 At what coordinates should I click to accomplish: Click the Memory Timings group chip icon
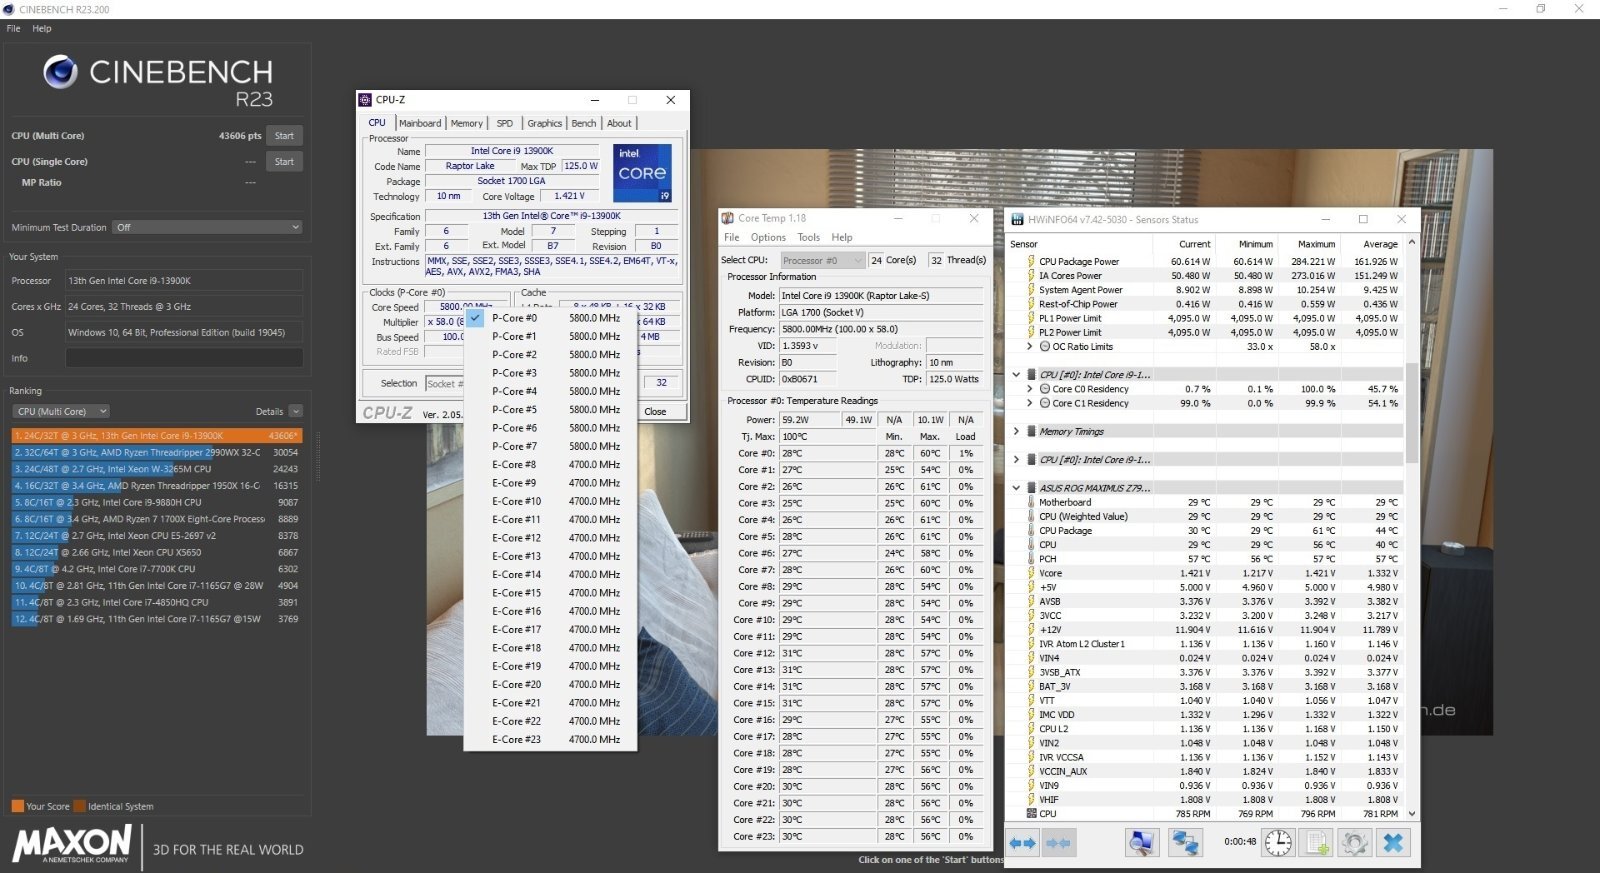click(1032, 431)
